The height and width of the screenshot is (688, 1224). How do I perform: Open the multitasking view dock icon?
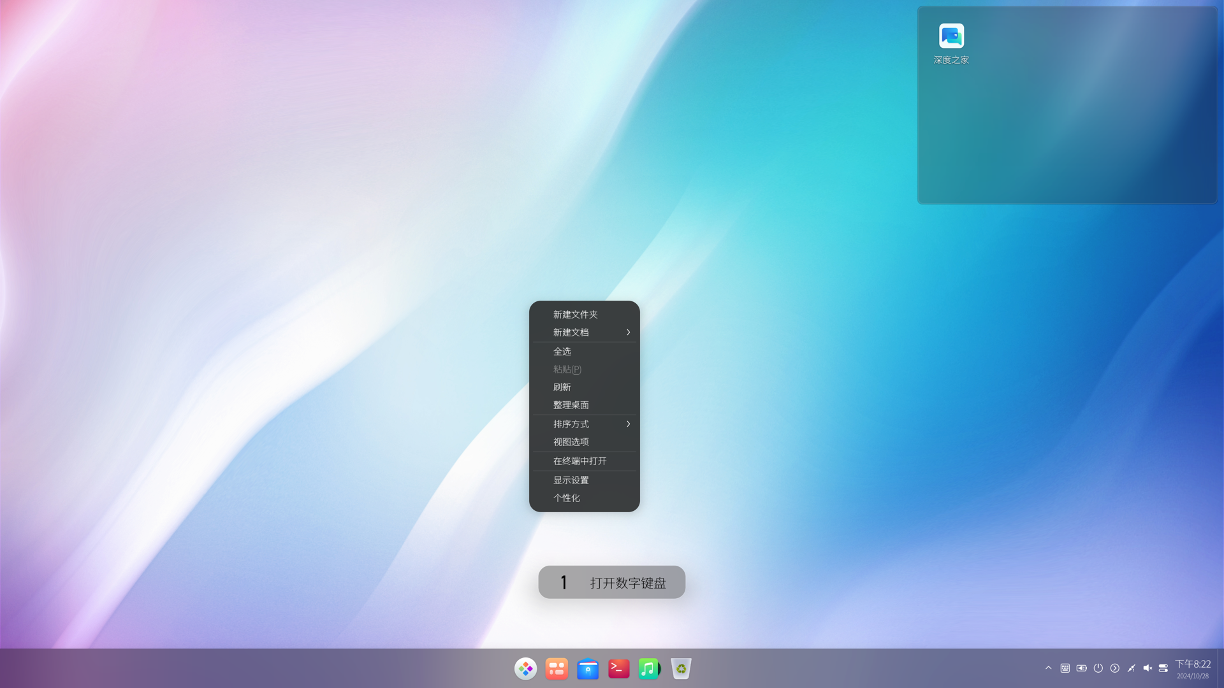[x=557, y=668]
